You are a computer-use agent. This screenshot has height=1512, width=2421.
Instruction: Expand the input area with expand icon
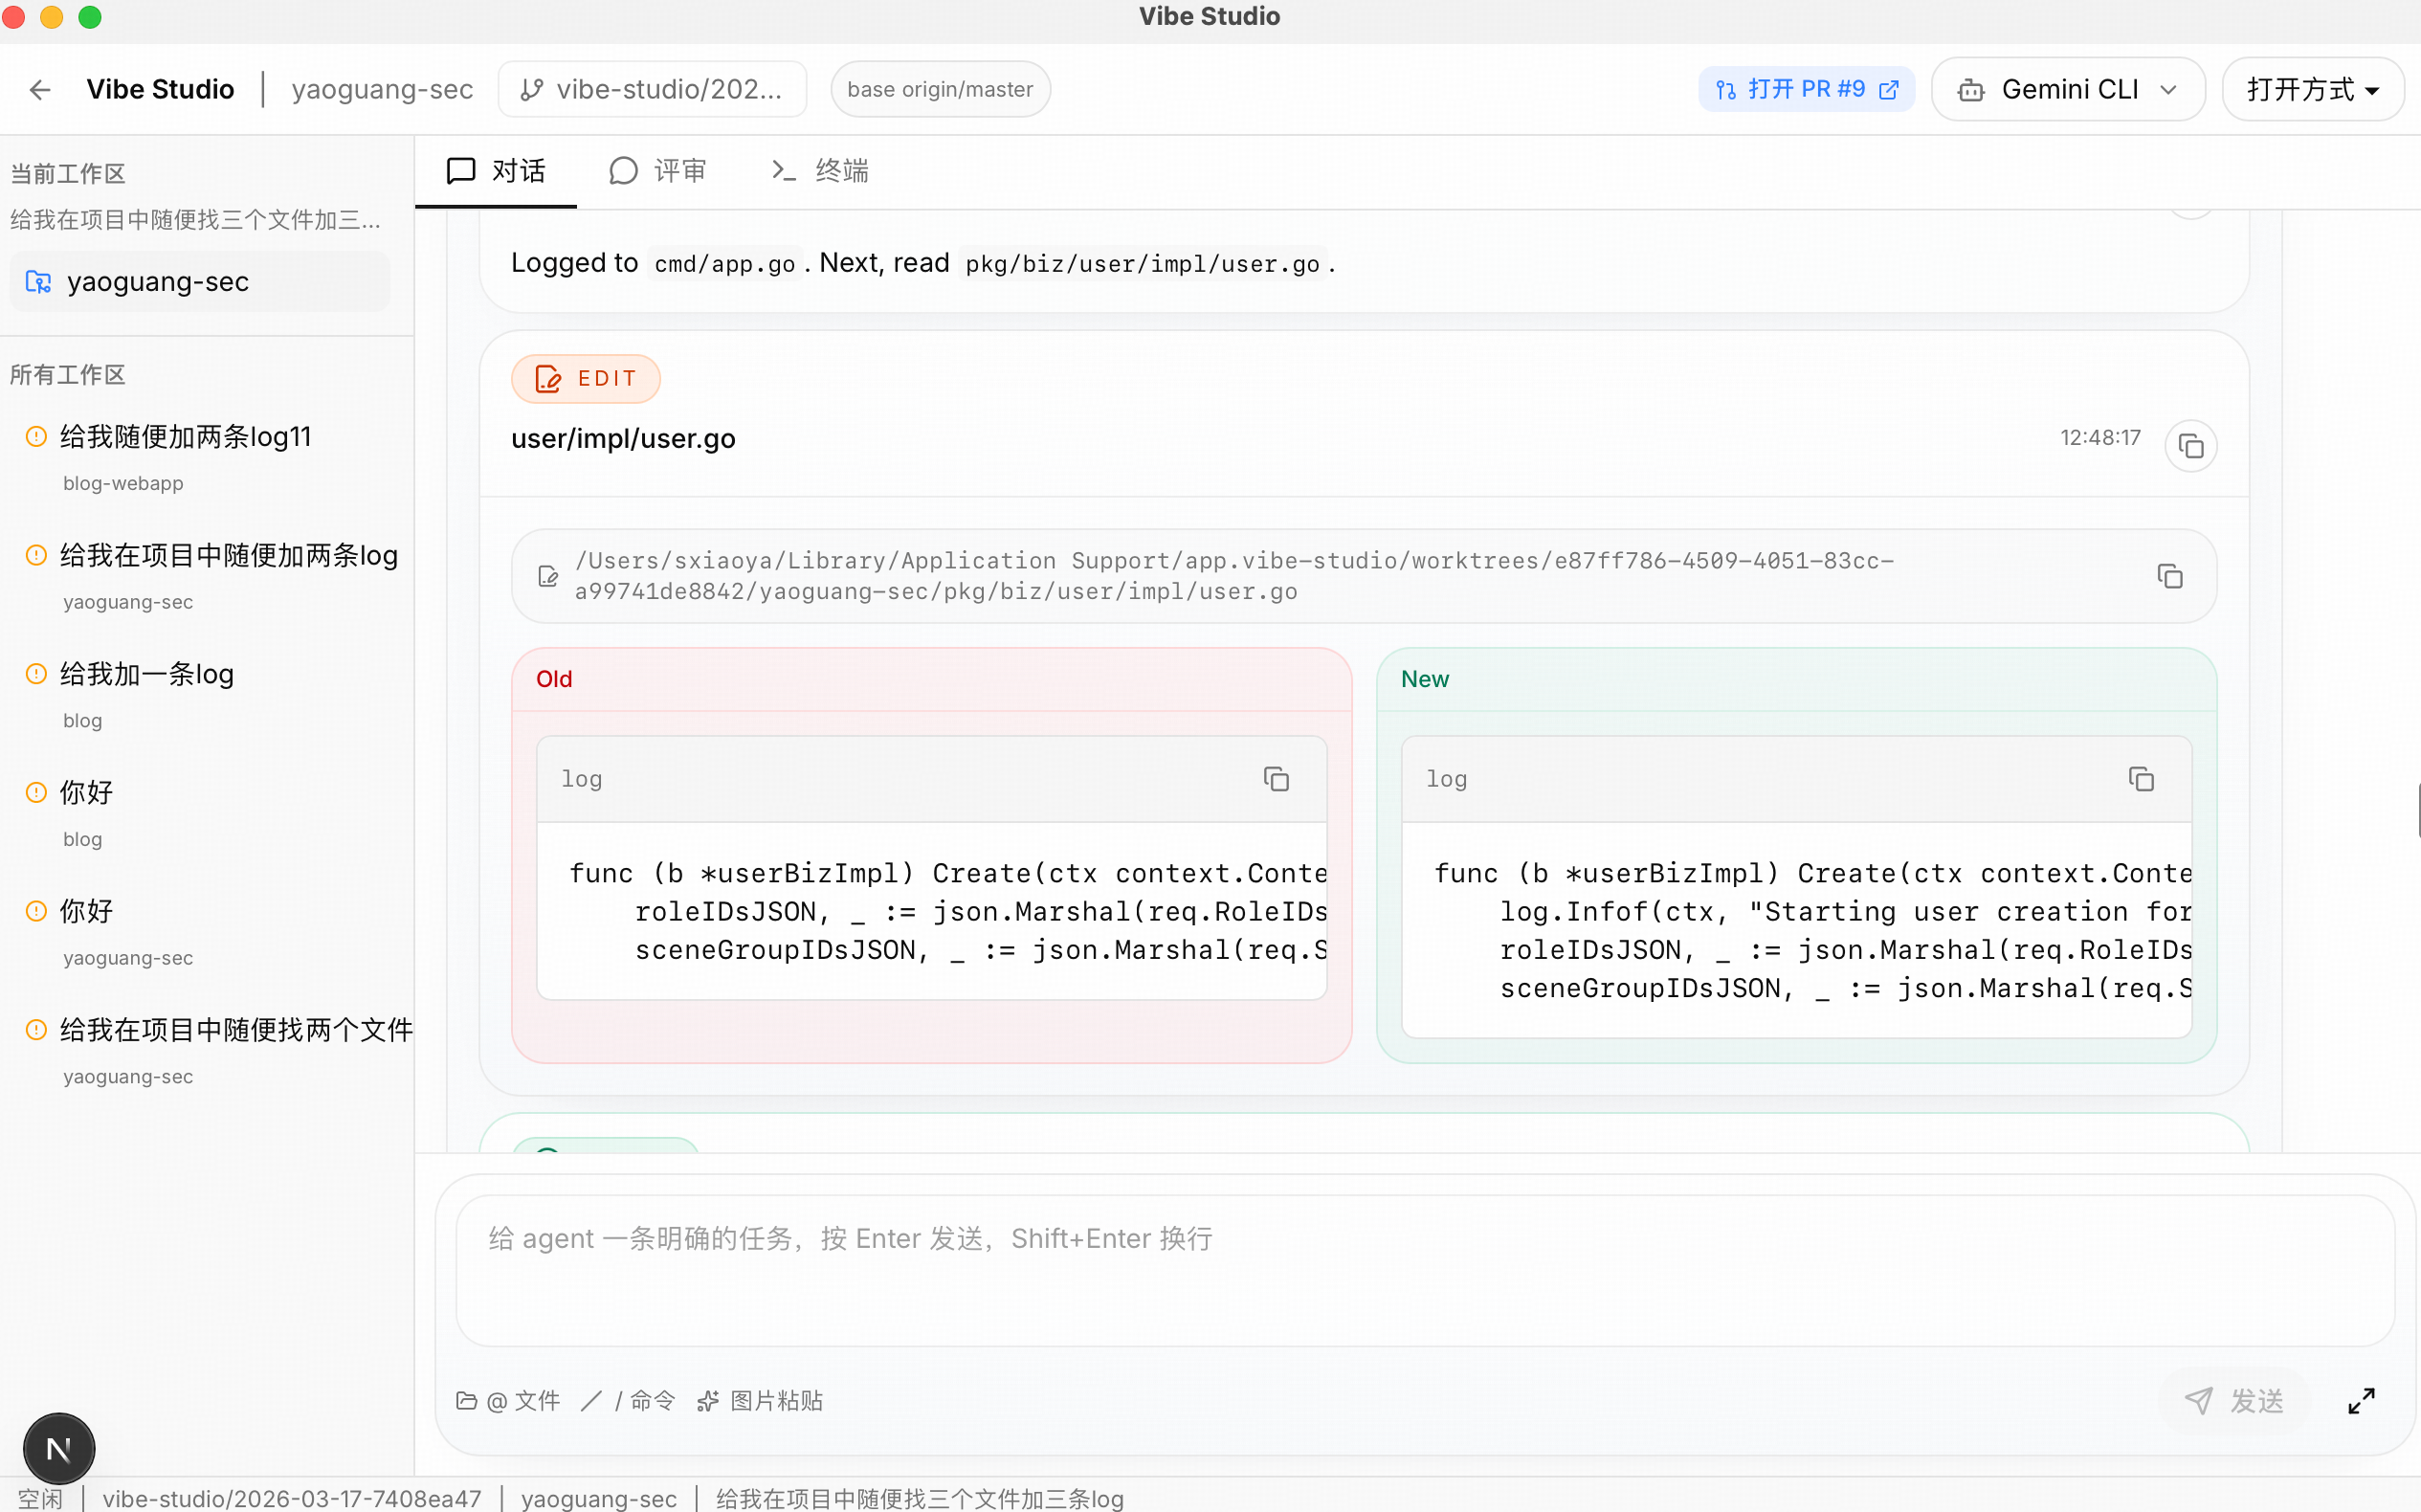pos(2361,1401)
